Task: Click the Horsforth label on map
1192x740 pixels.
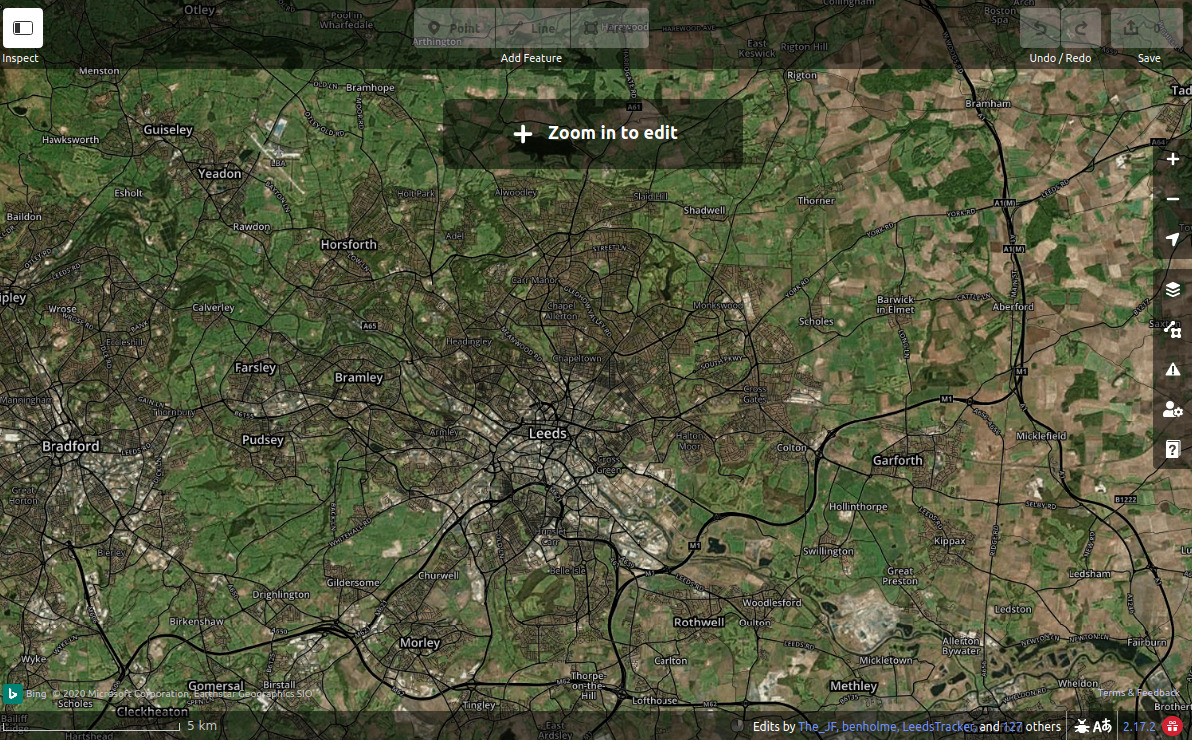Action: pyautogui.click(x=349, y=244)
